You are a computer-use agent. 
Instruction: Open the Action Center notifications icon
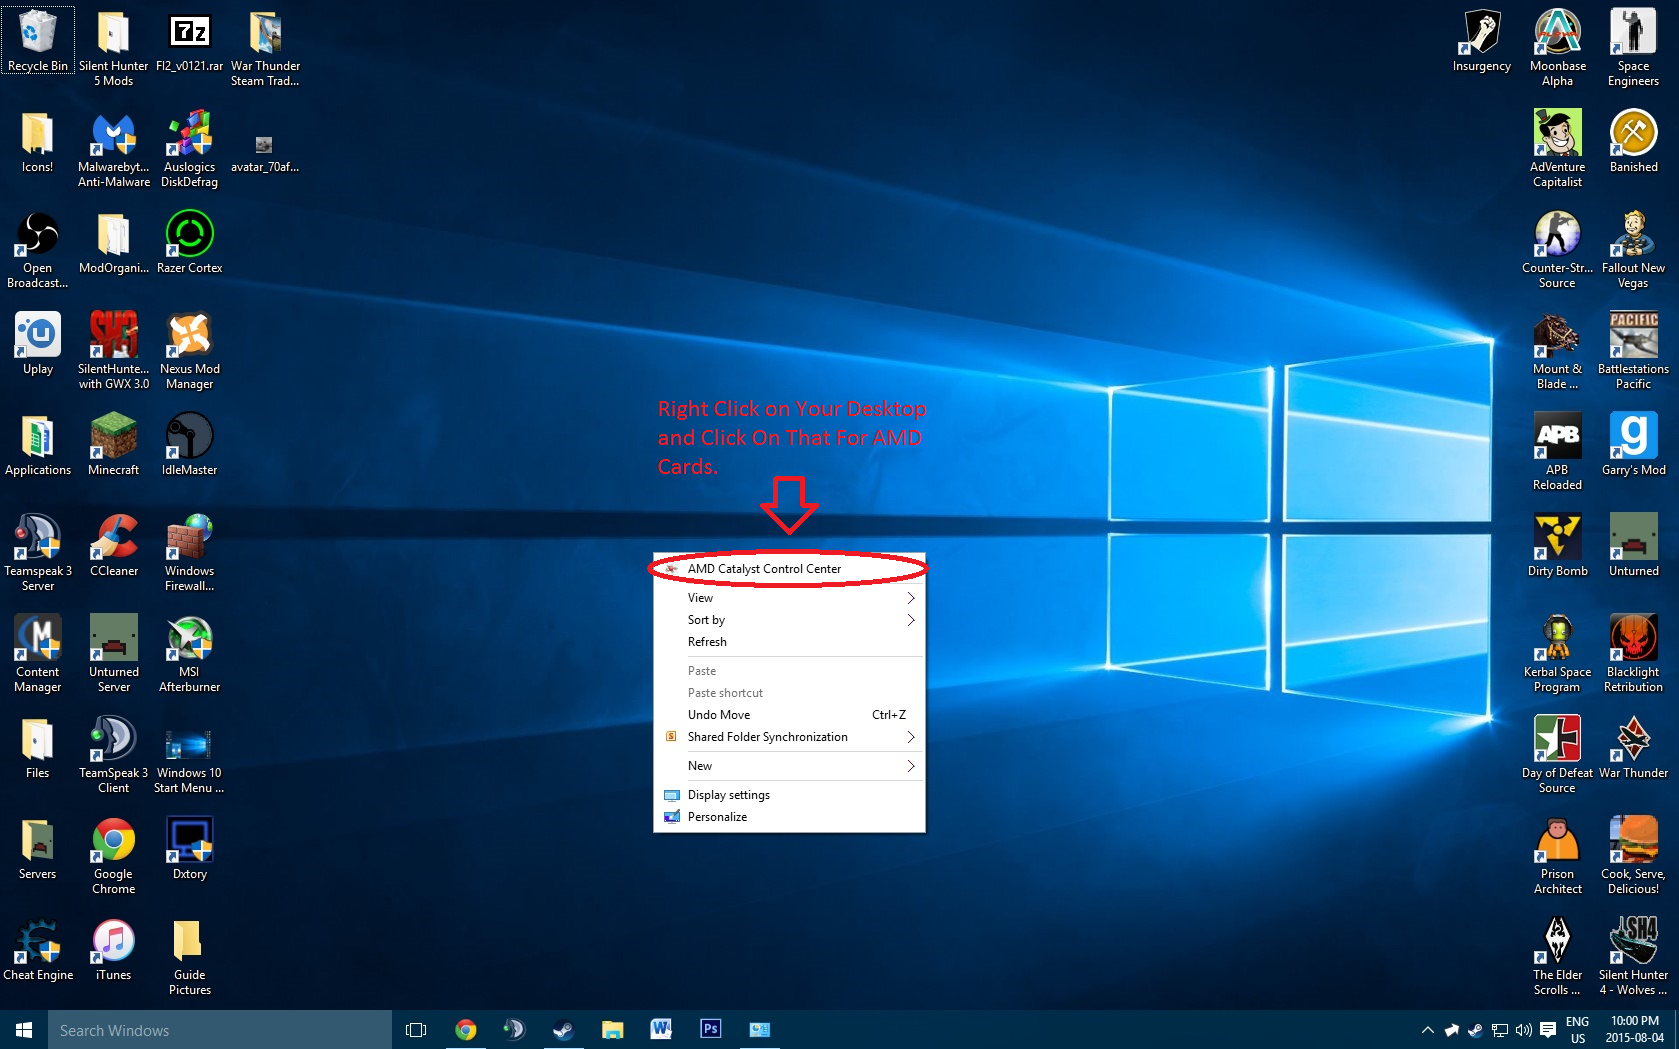pos(1548,1030)
